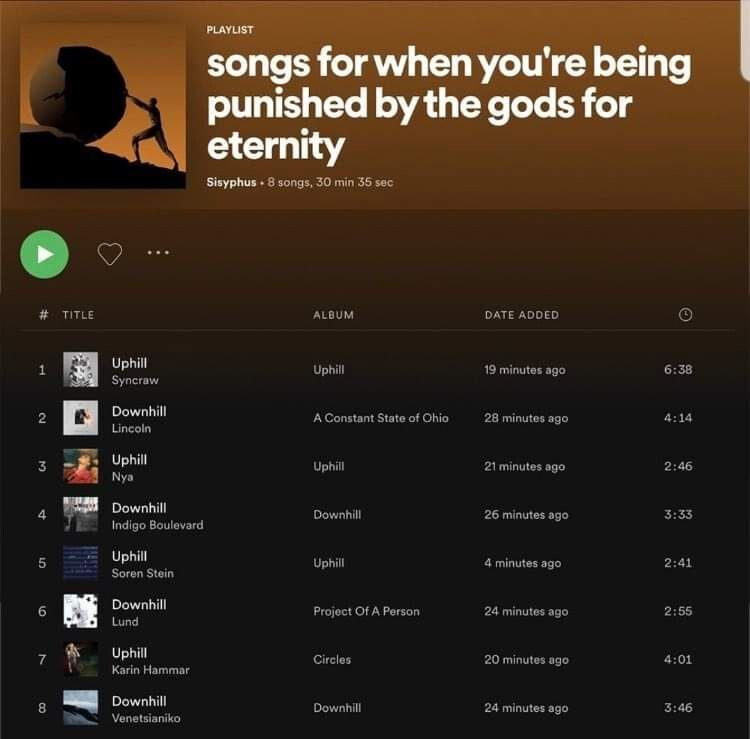Sort by the ALBUM column header

333,315
